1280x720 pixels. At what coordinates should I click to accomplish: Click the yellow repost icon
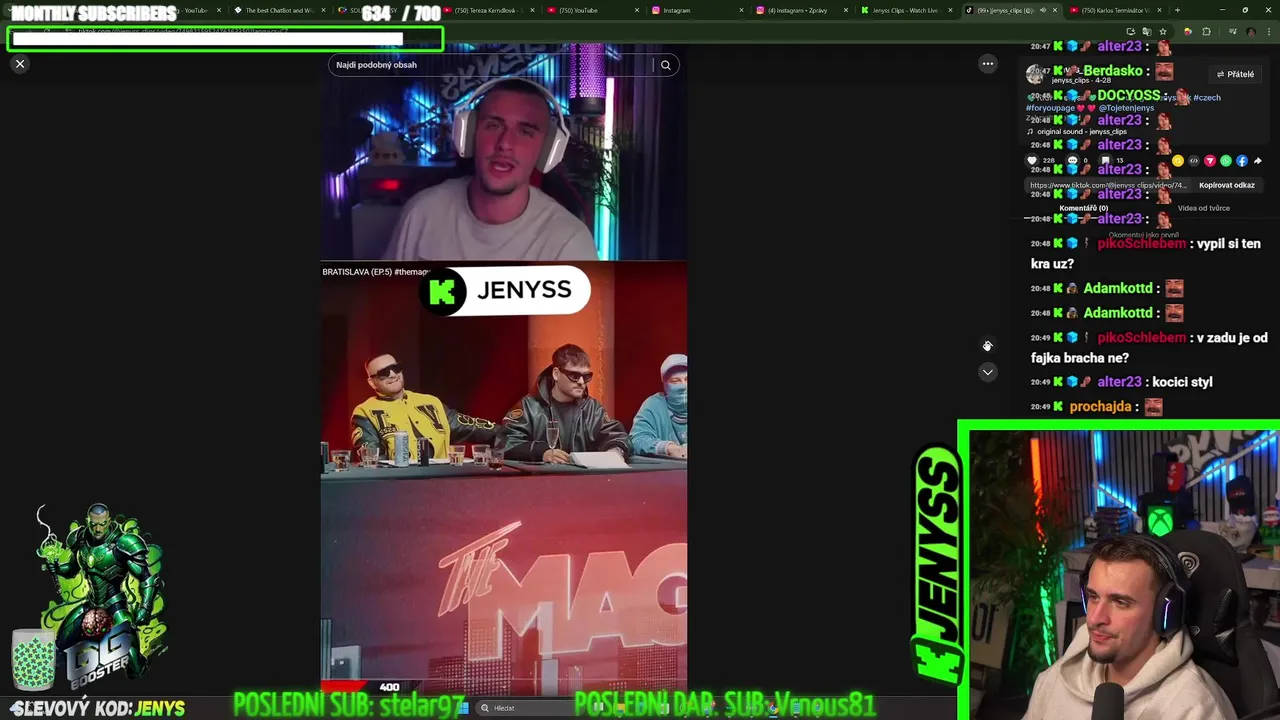click(x=1178, y=161)
